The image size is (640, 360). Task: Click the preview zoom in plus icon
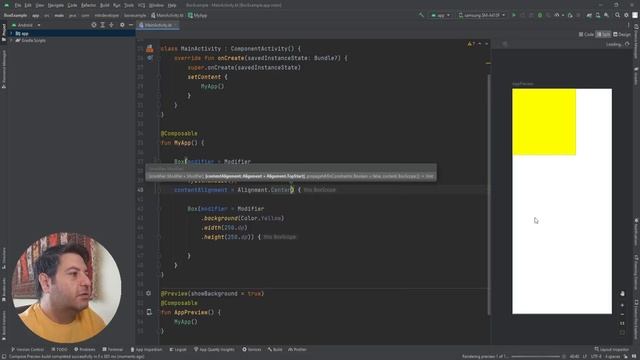point(622,305)
